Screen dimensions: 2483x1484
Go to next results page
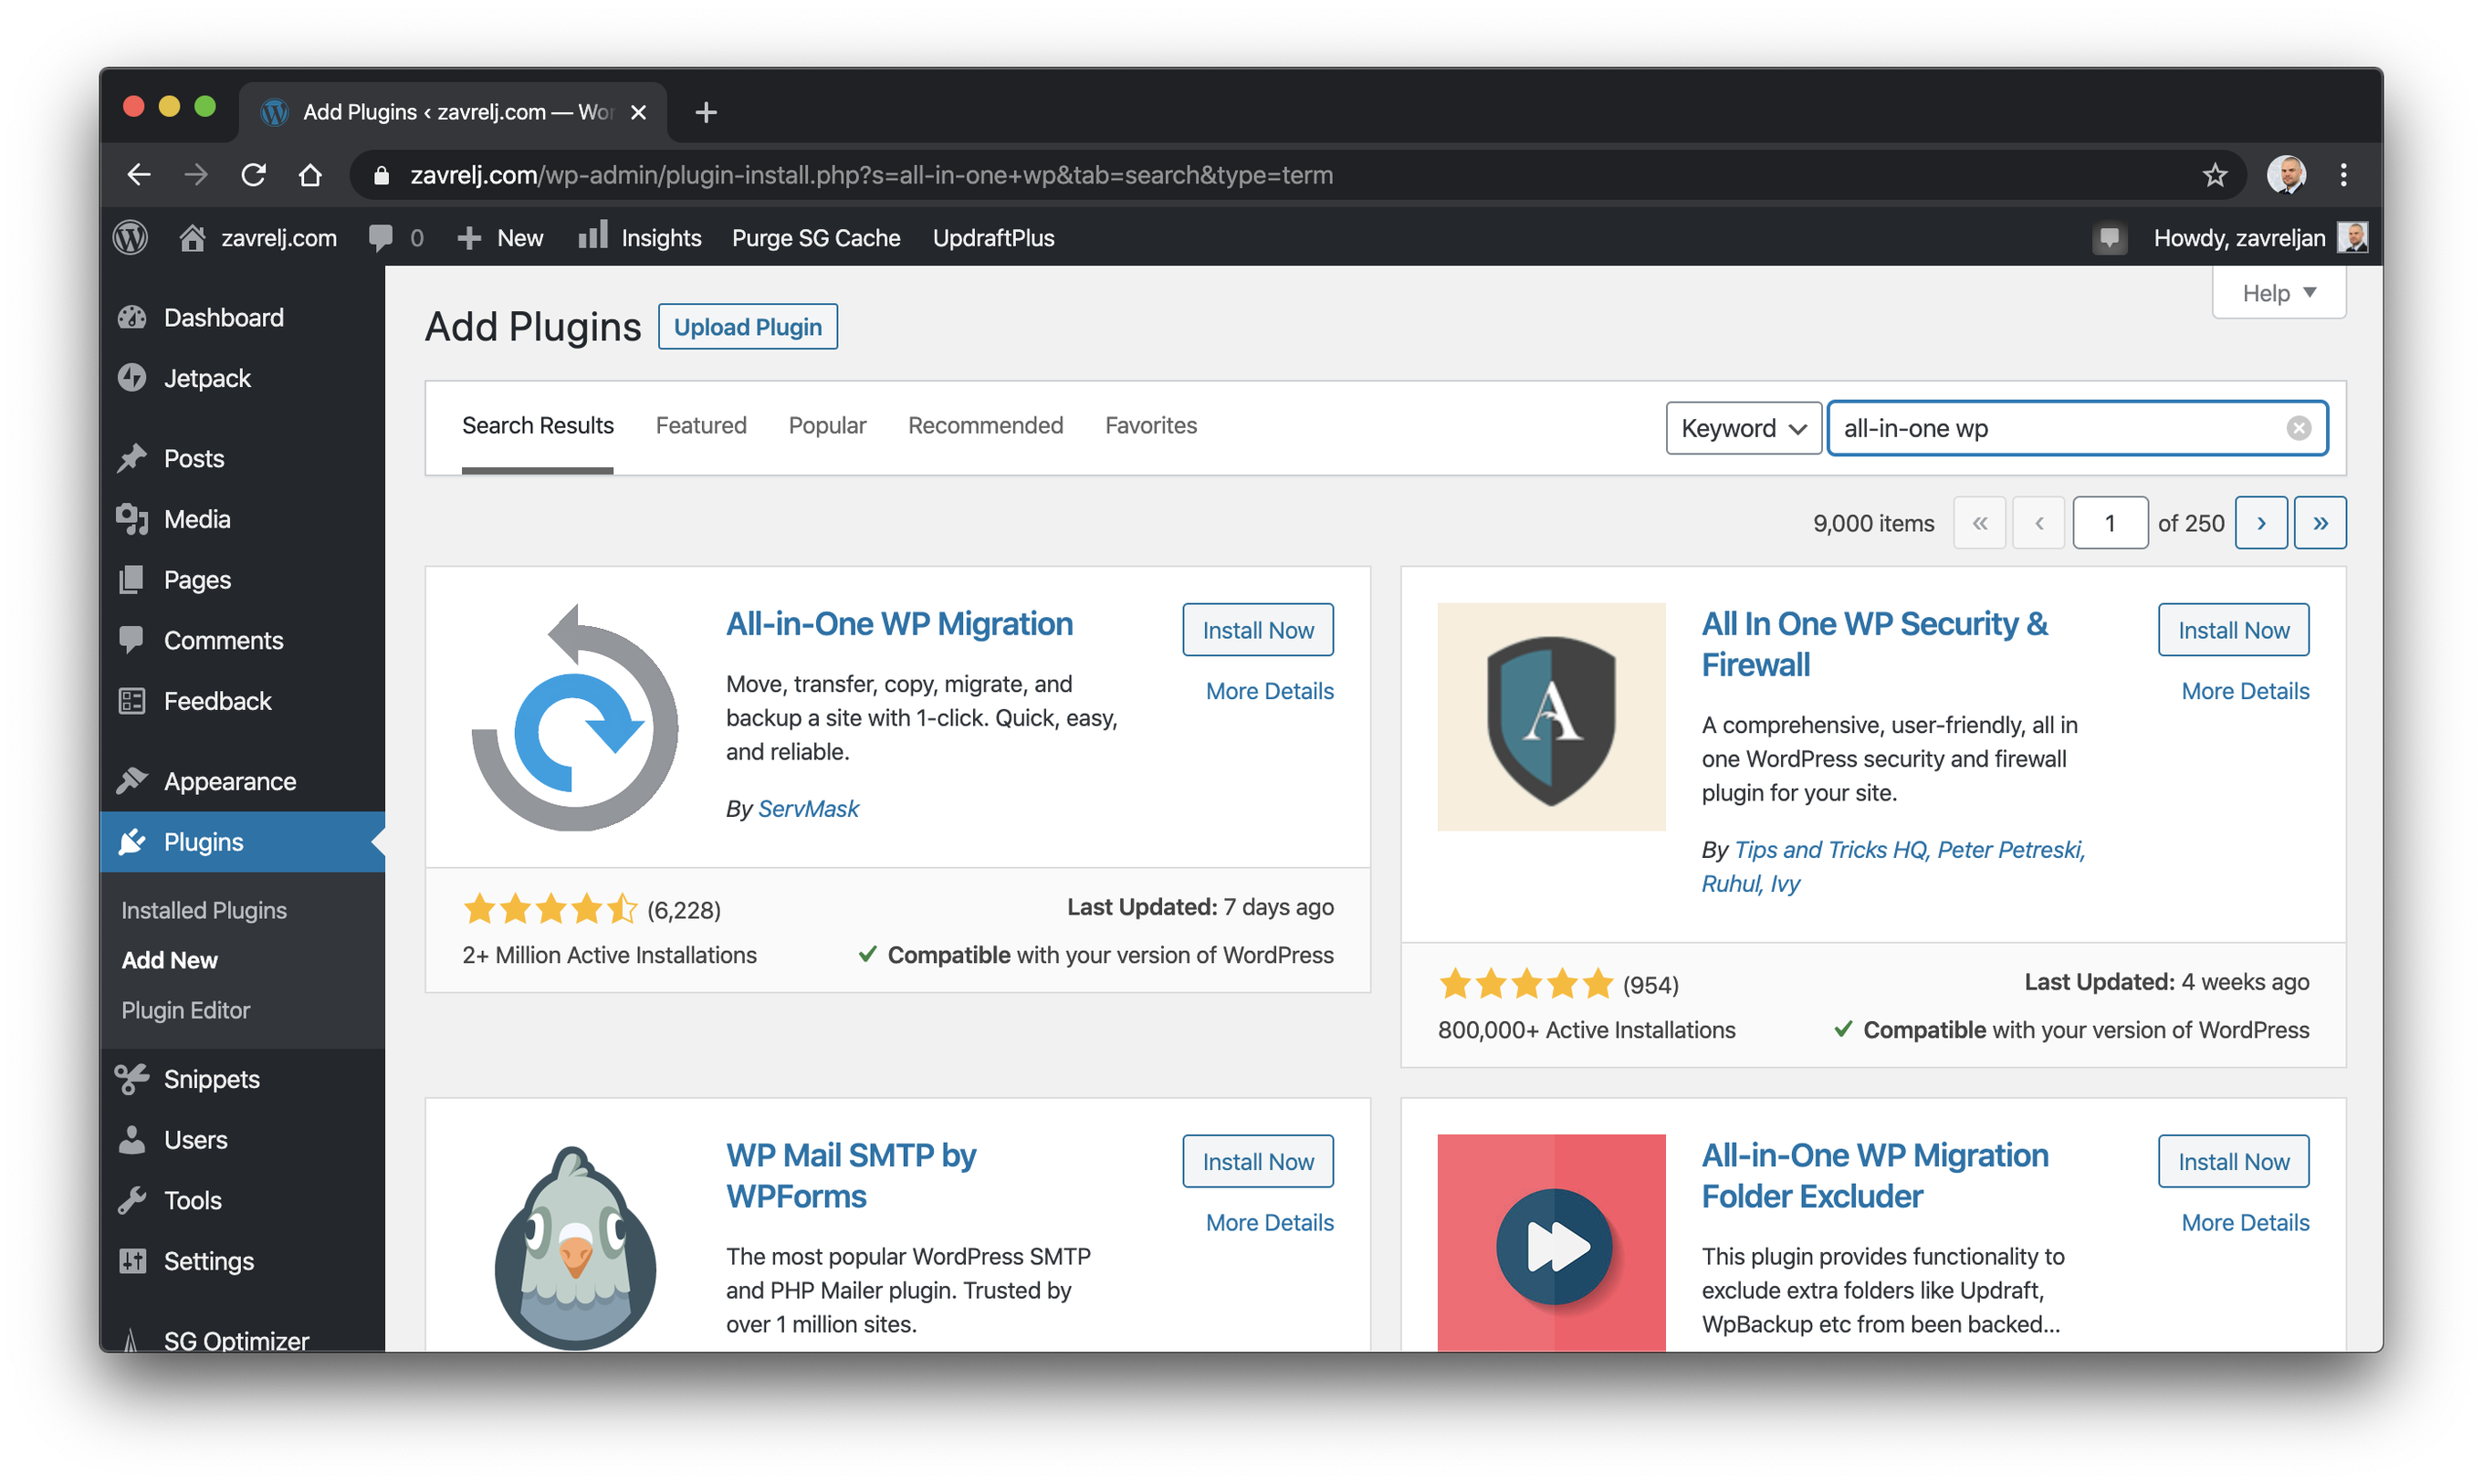pyautogui.click(x=2260, y=523)
